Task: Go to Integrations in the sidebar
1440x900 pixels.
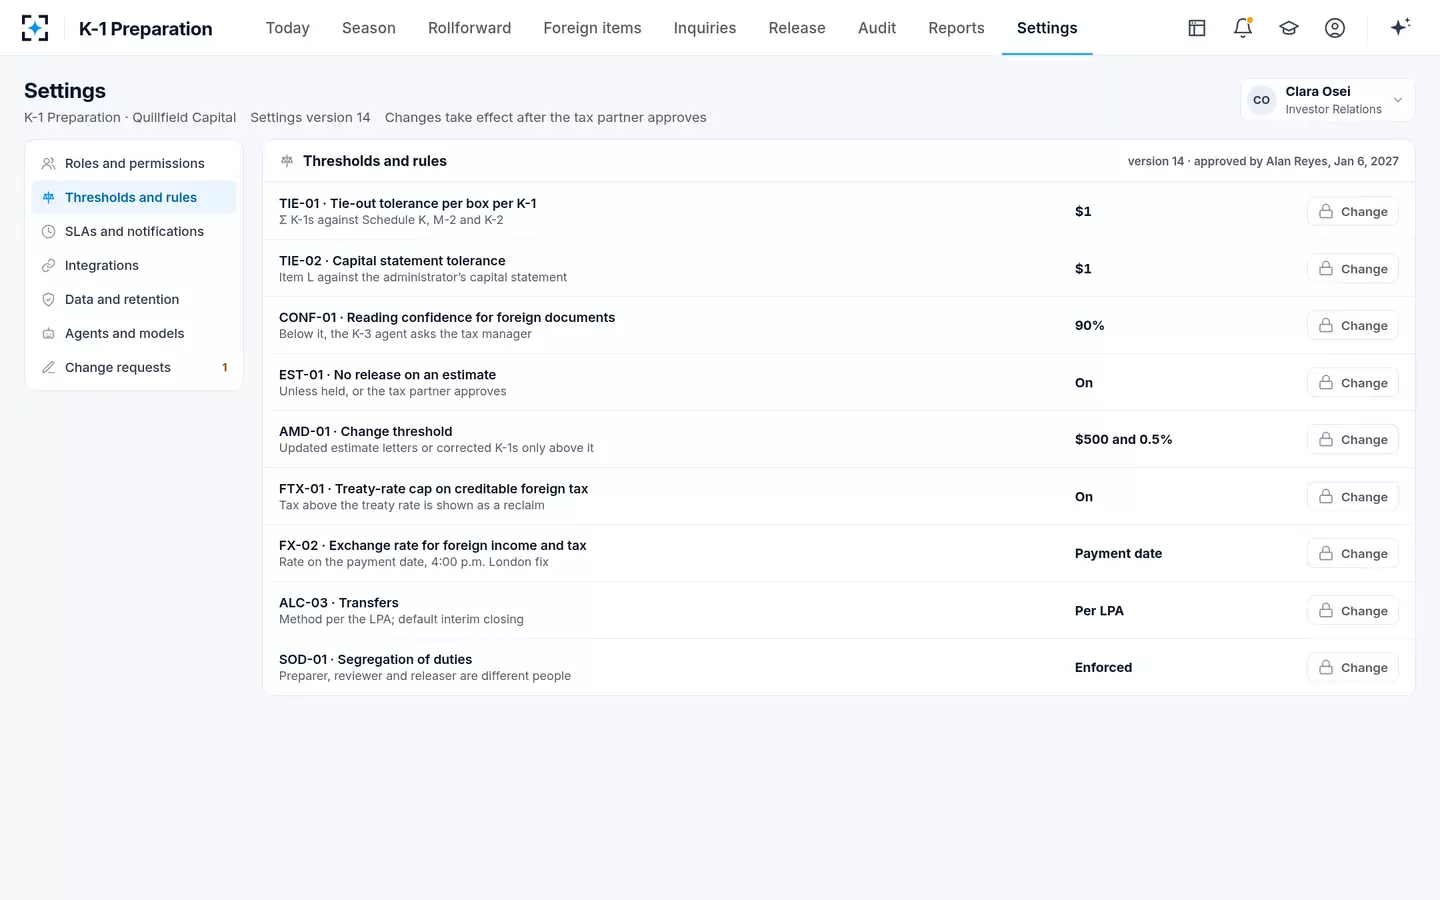Action: 134,265
